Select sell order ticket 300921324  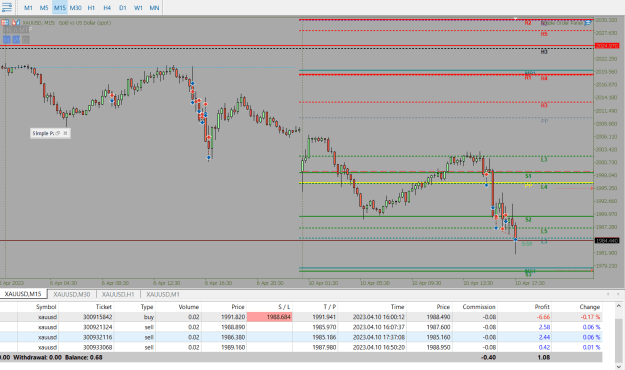click(301, 327)
